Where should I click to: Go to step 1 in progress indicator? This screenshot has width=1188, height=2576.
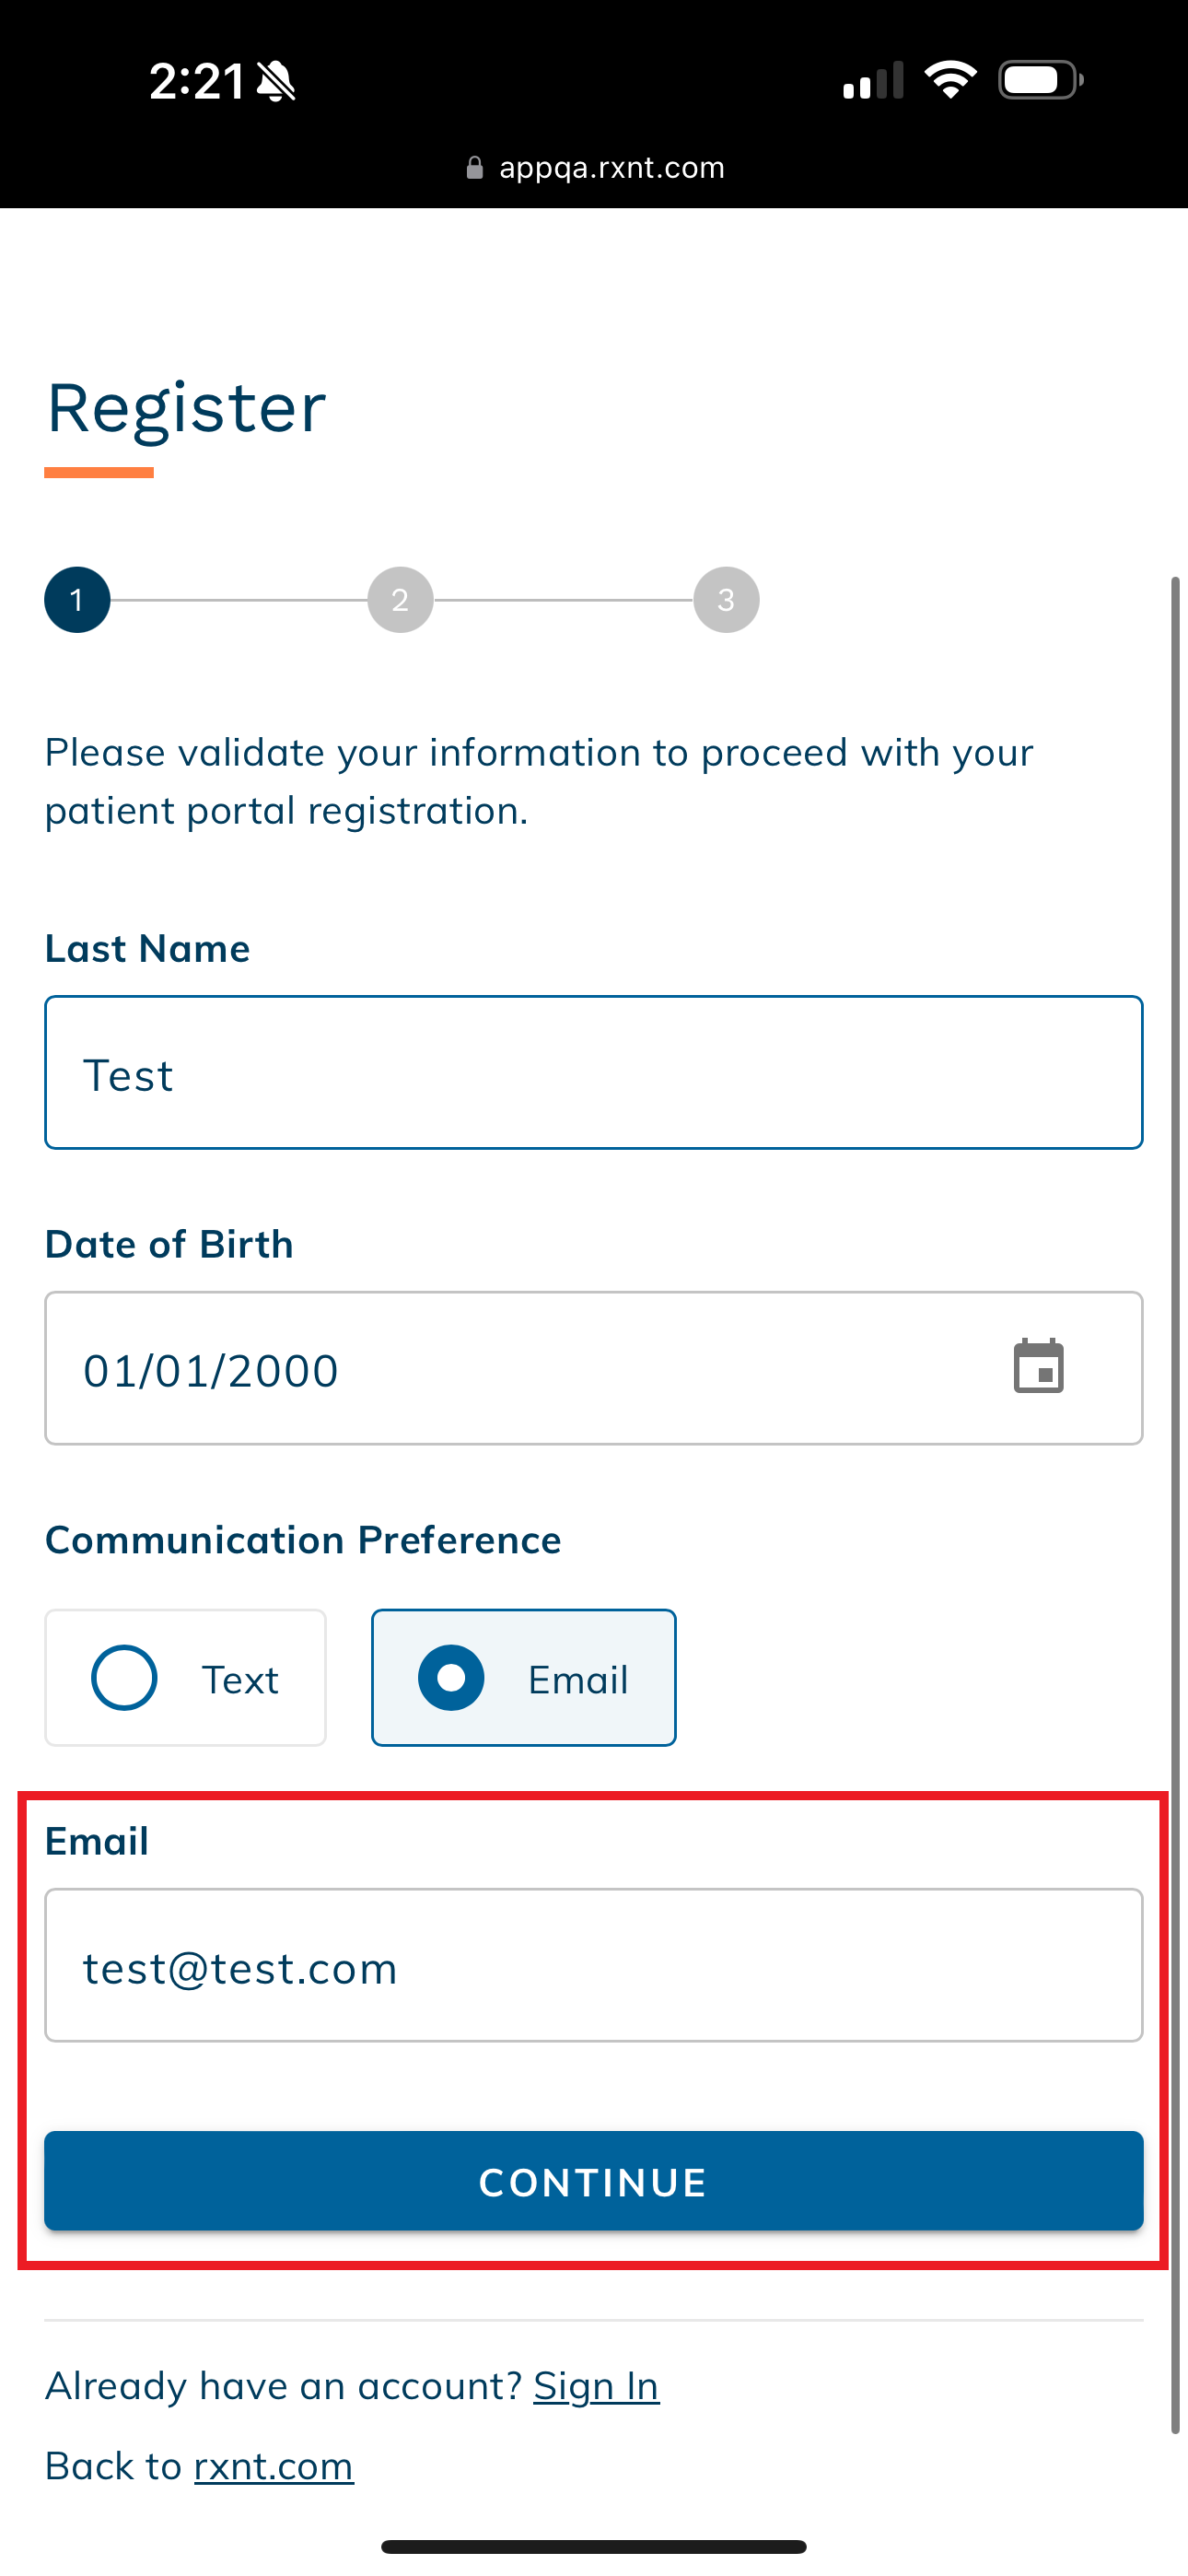pos(77,600)
